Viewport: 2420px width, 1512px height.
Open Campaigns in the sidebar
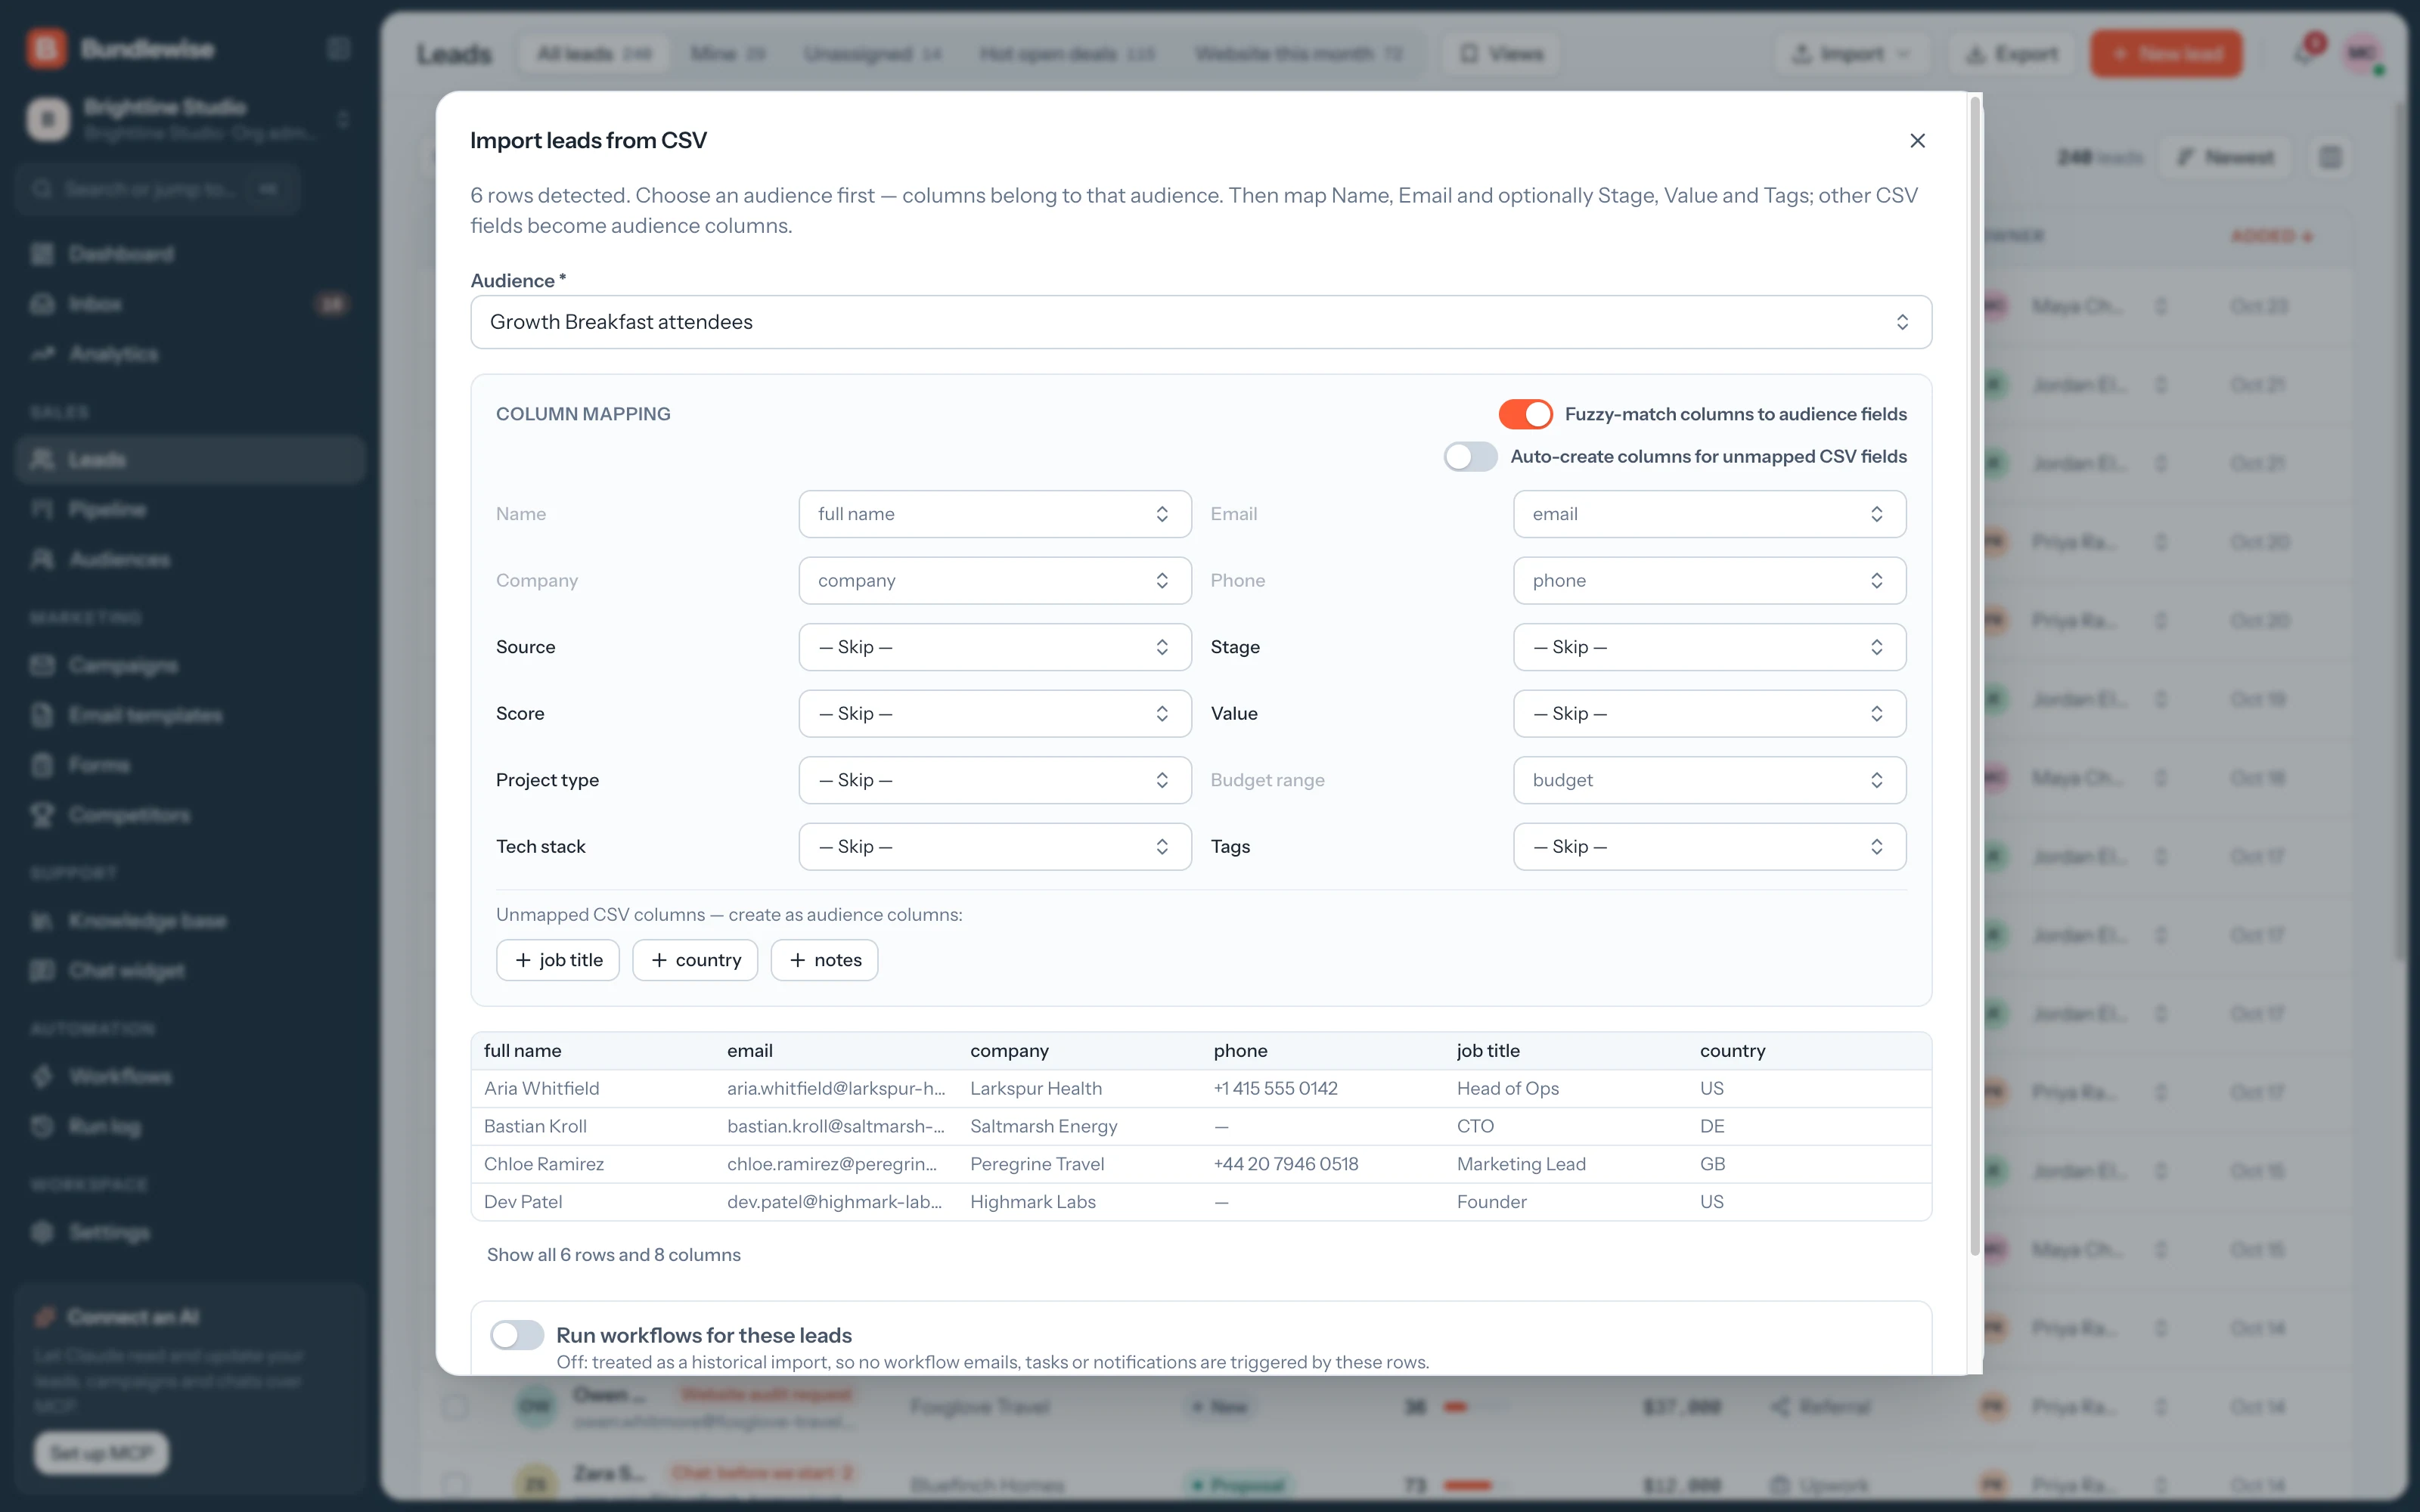[x=190, y=666]
